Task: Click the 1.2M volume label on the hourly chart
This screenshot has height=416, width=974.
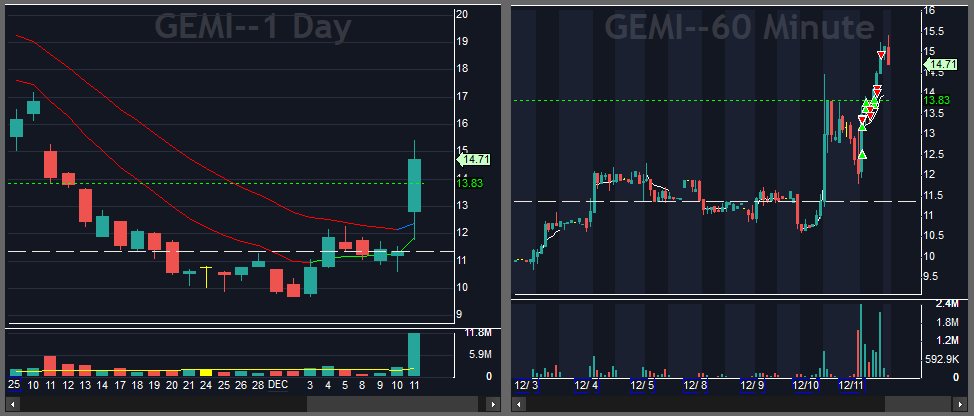Action: point(947,340)
